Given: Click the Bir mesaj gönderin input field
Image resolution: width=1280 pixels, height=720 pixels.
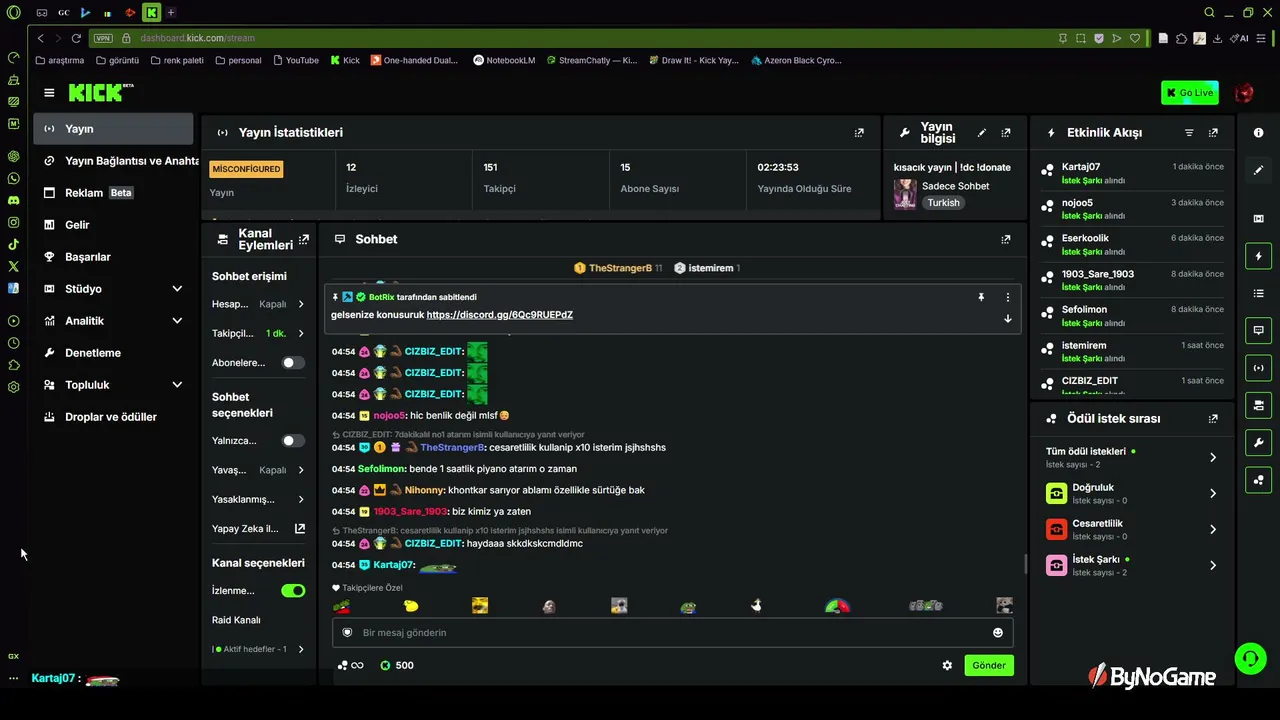Looking at the screenshot, I should coord(672,632).
